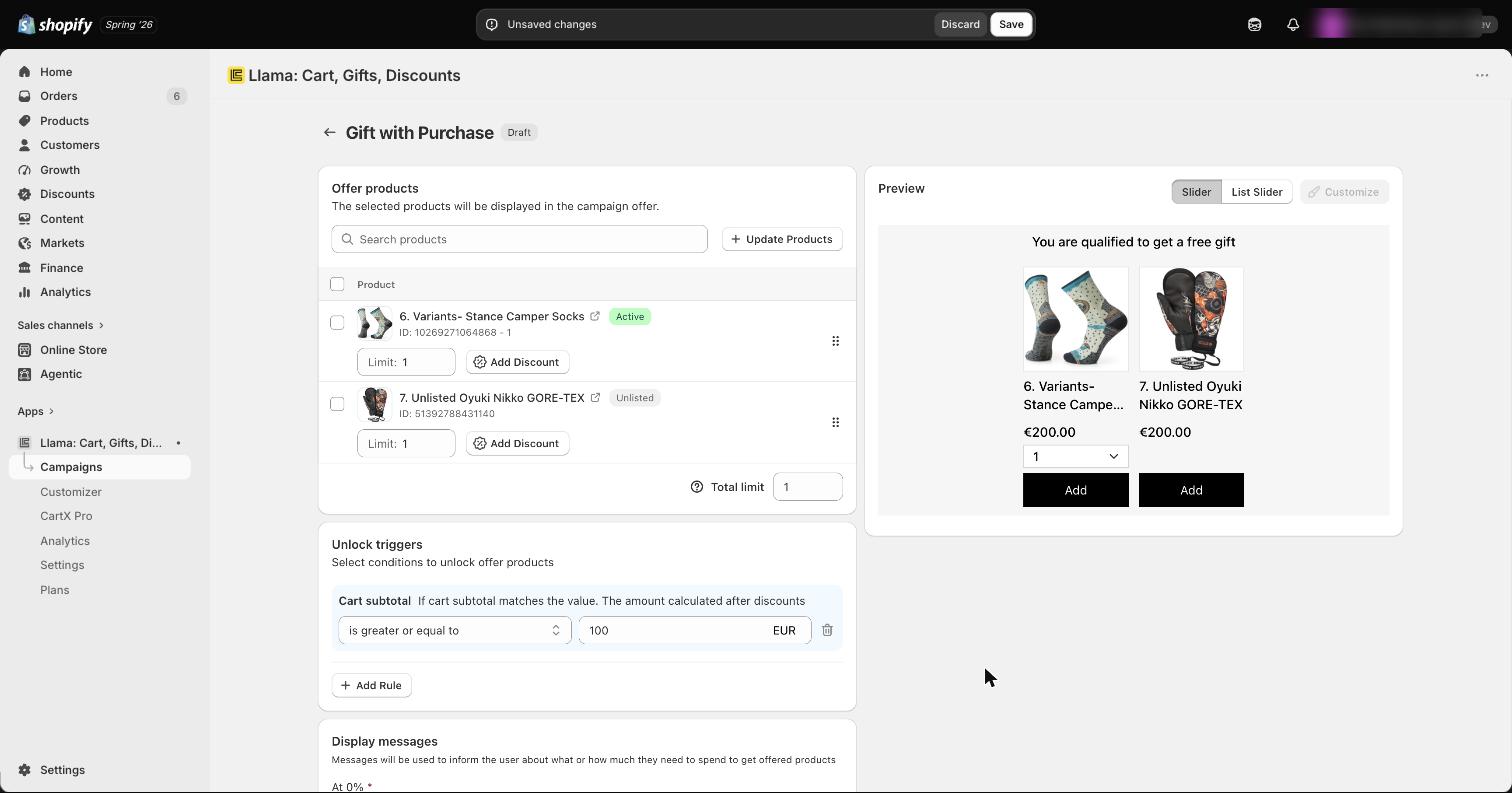Open Customizer in the Llama app menu

[71, 491]
